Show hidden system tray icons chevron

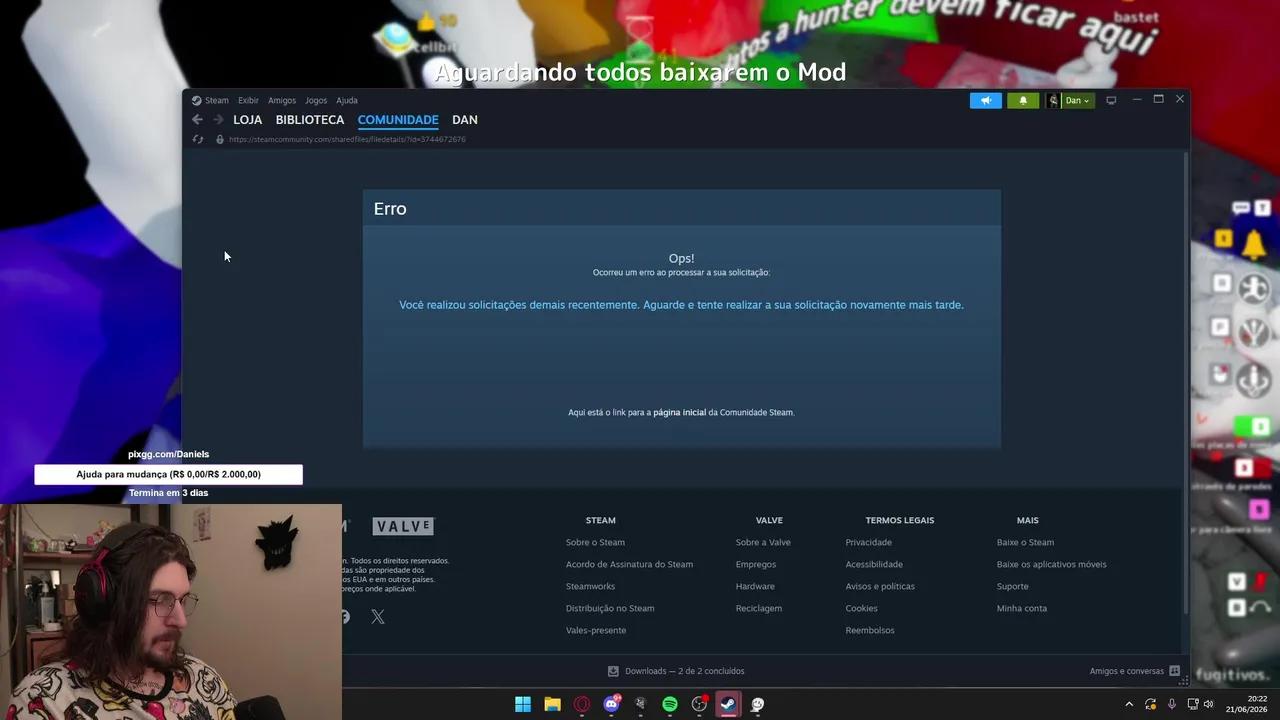coord(1129,704)
